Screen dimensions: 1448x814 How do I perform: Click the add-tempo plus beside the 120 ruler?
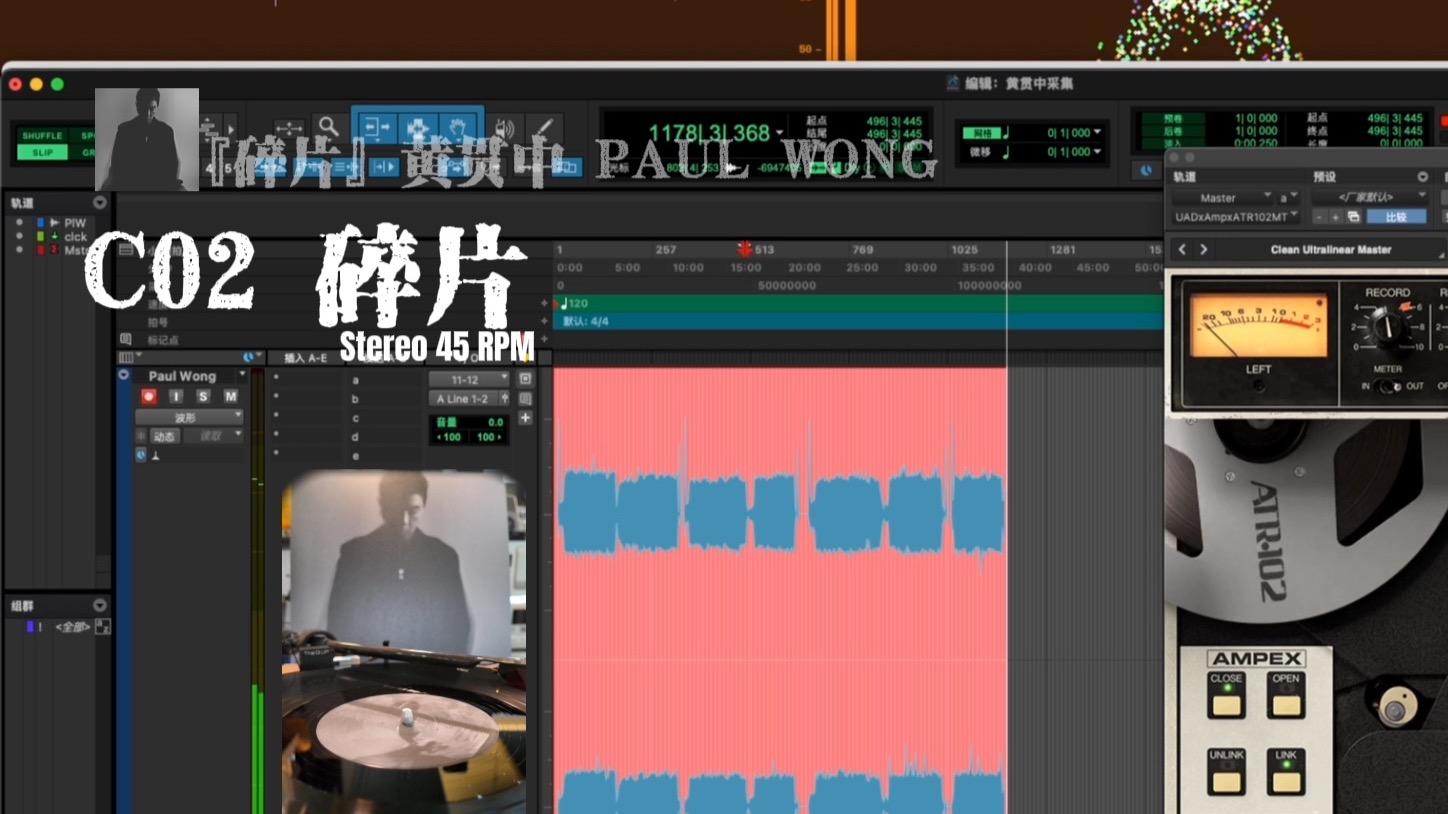545,303
